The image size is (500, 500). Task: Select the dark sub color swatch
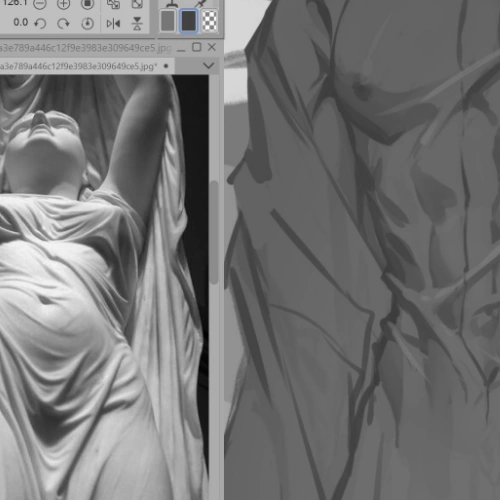click(189, 21)
